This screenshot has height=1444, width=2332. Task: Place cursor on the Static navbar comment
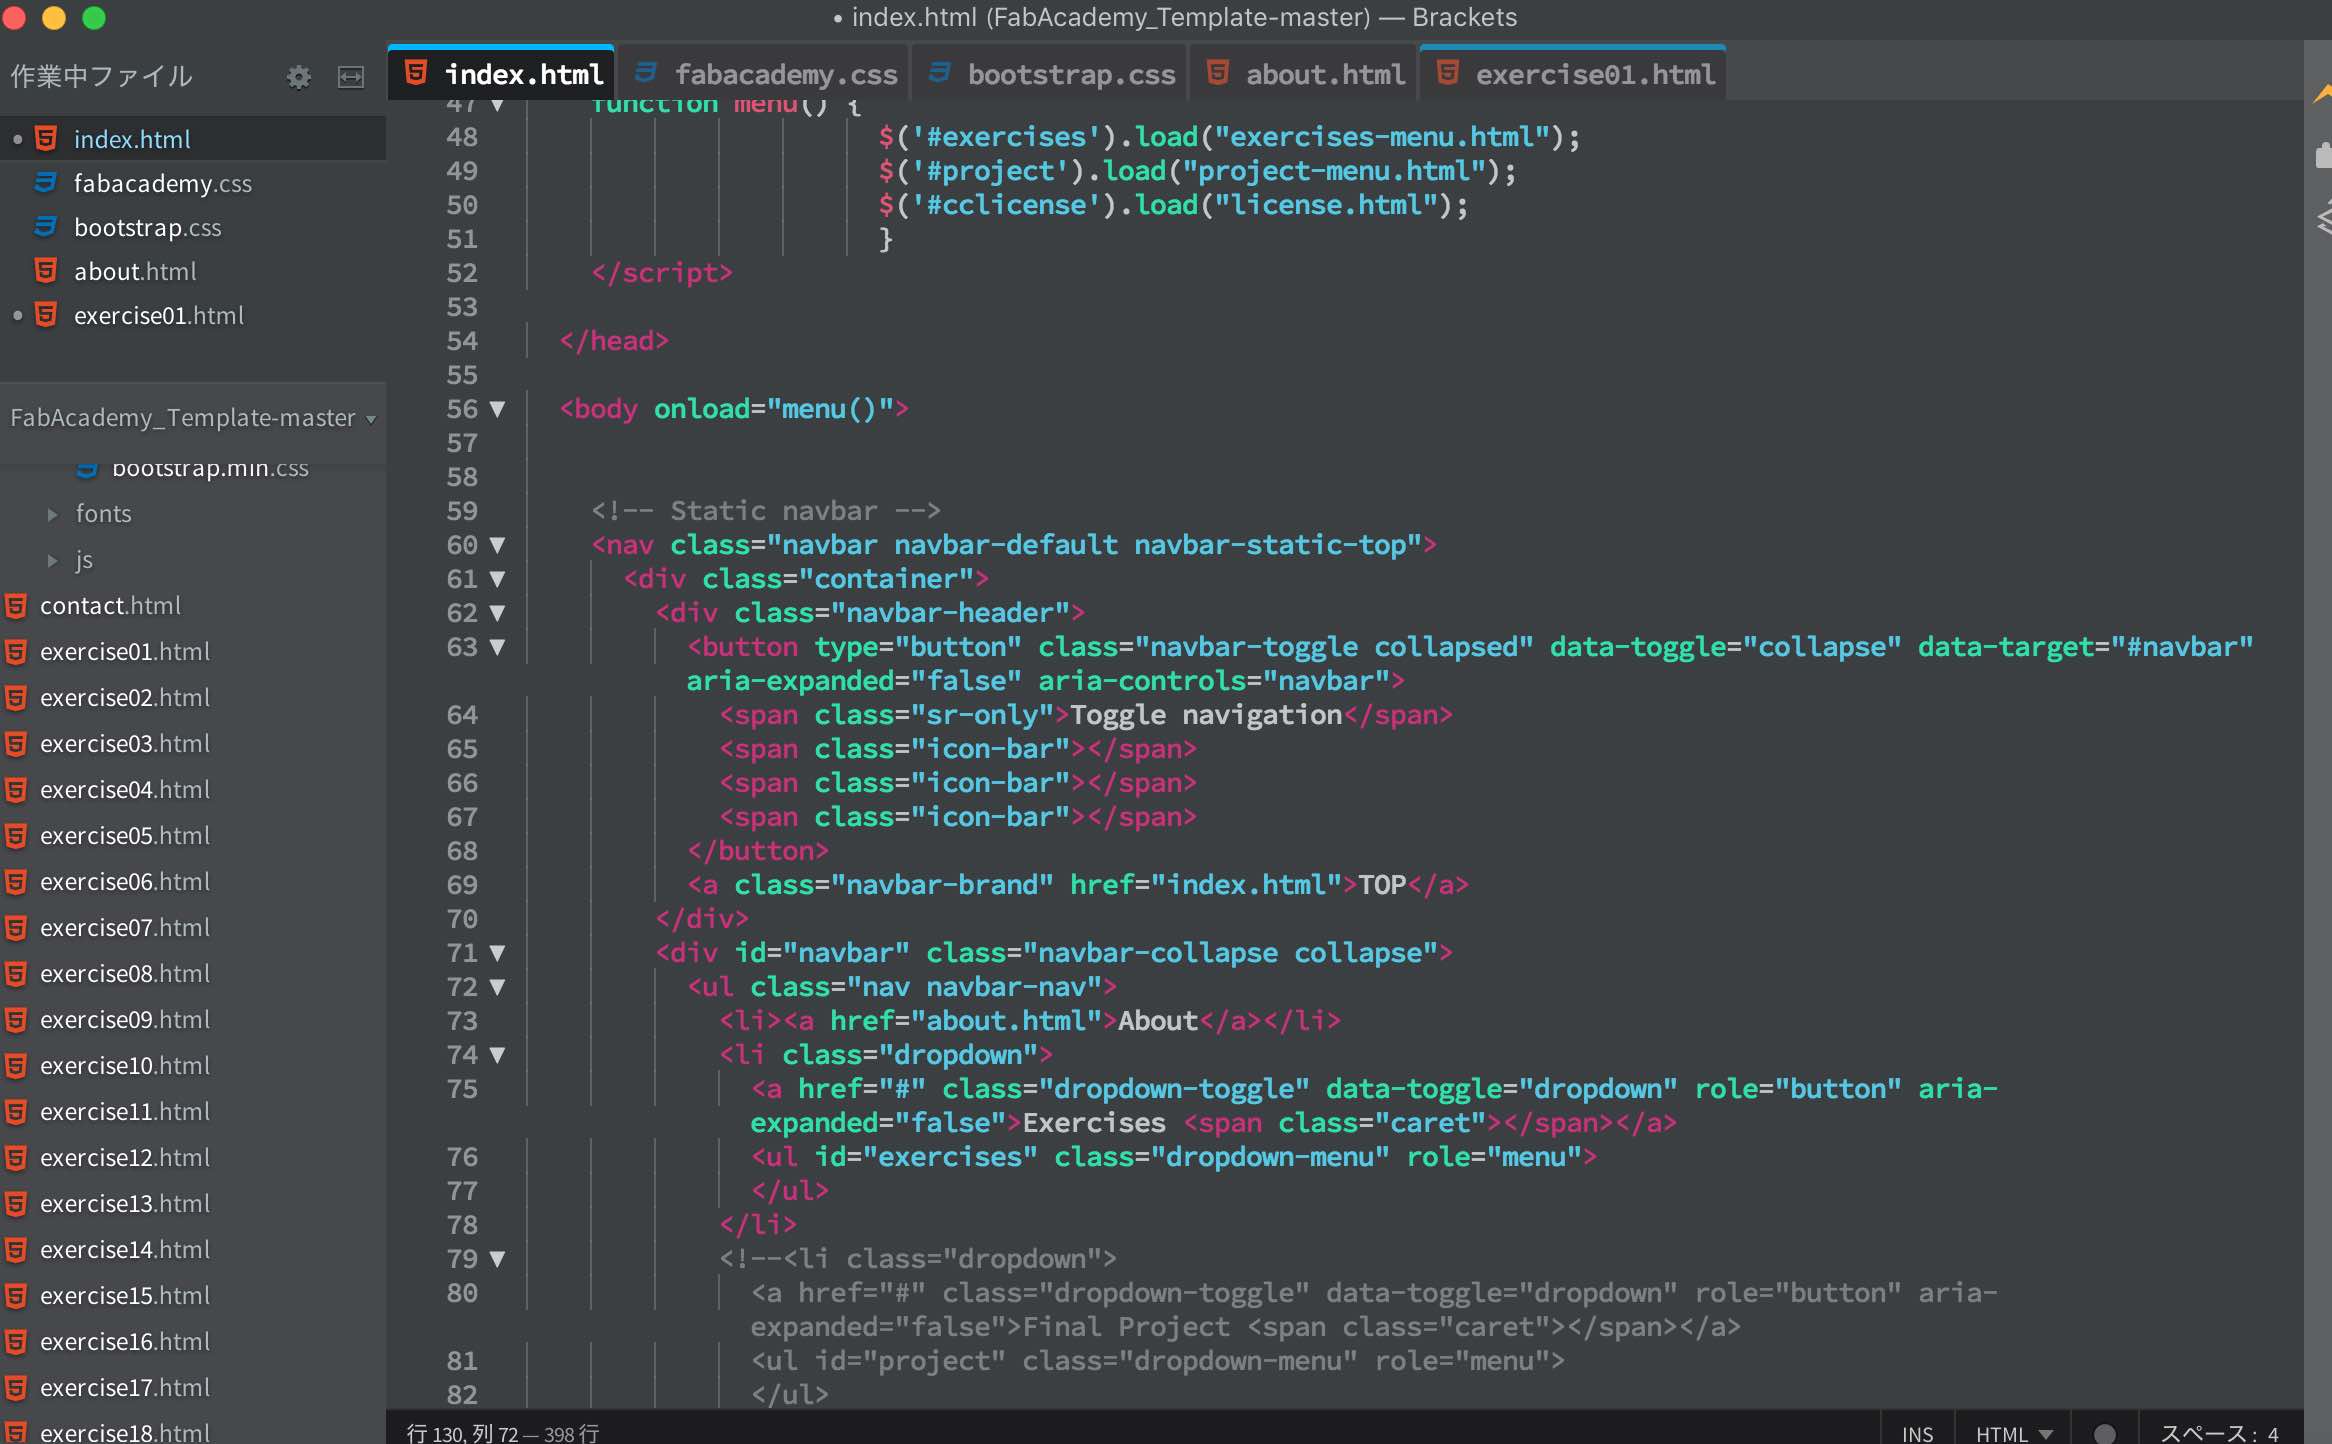[765, 511]
